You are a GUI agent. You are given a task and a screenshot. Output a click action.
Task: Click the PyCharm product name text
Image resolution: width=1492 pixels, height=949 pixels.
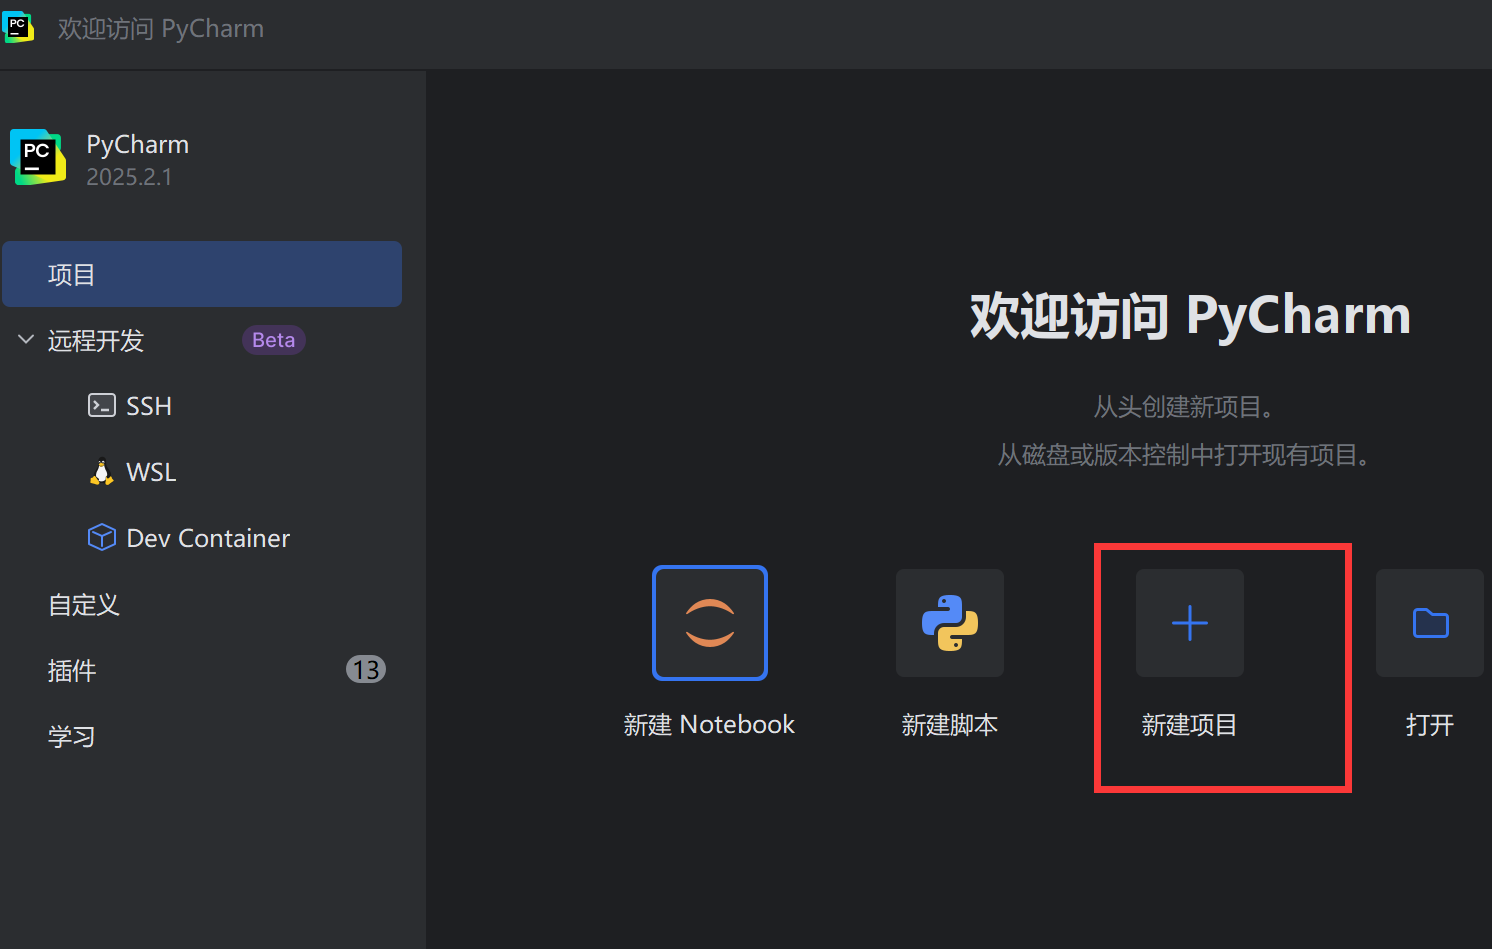click(x=138, y=145)
